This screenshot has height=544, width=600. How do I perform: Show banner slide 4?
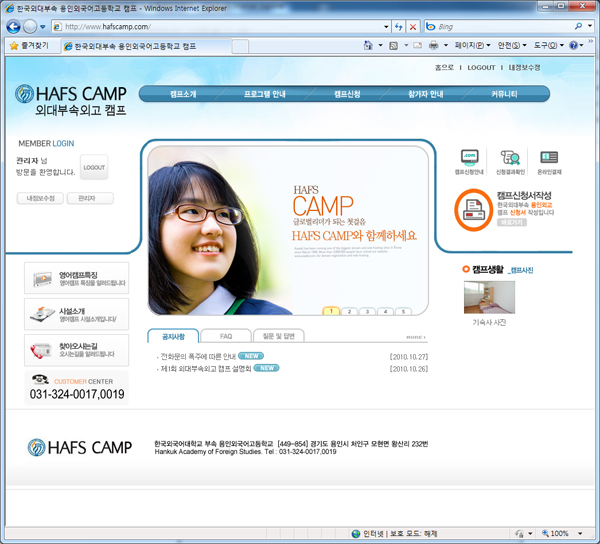[x=385, y=311]
